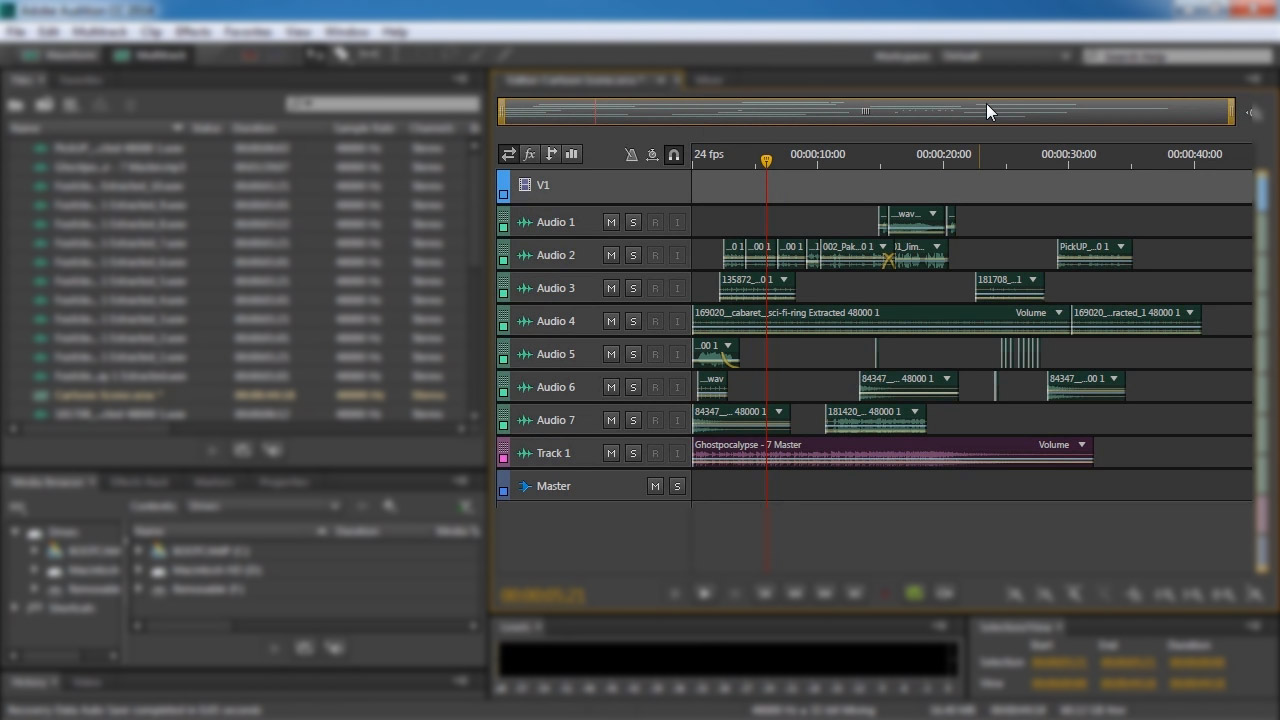
Task: Open the Volume dropdown on Ghostpocalypse clip
Action: coord(1081,445)
